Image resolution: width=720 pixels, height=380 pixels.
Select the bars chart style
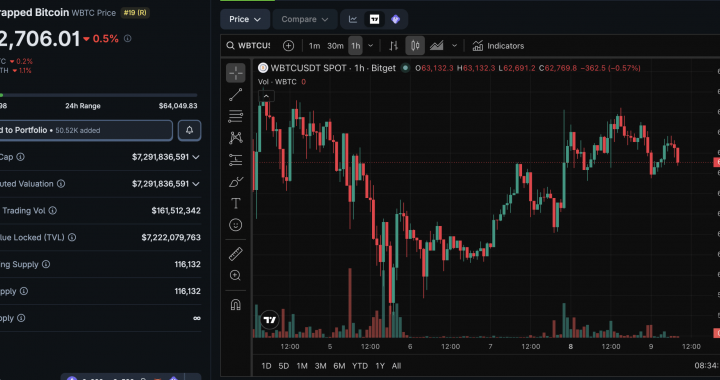(394, 46)
